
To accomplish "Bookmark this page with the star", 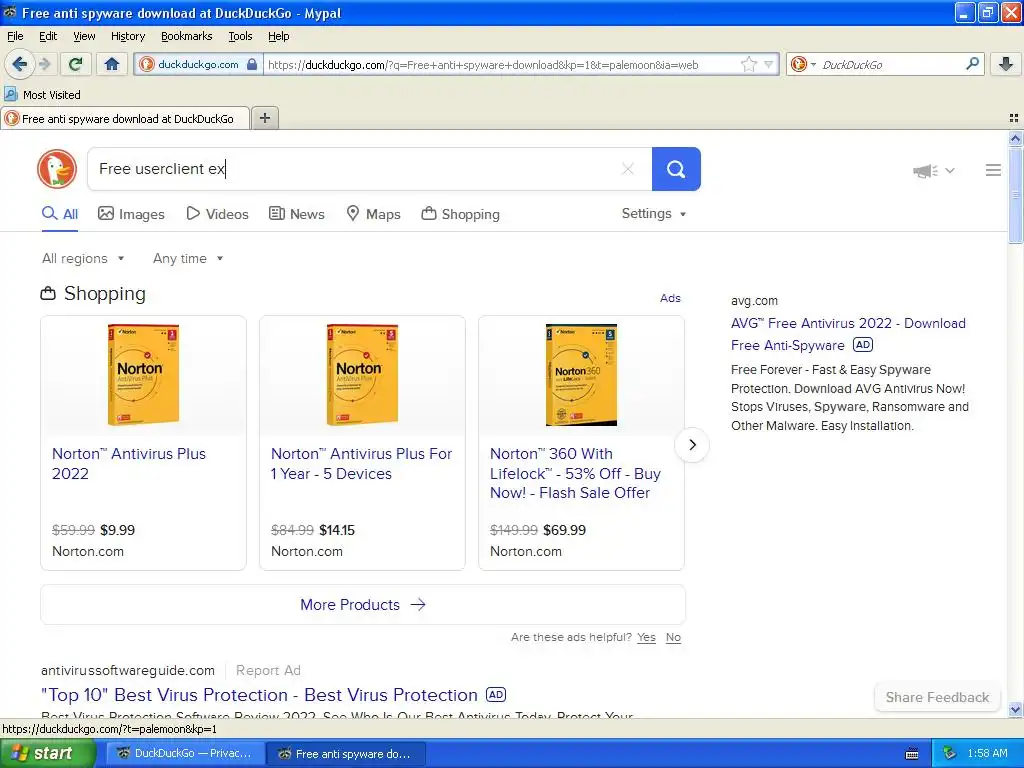I will click(748, 64).
